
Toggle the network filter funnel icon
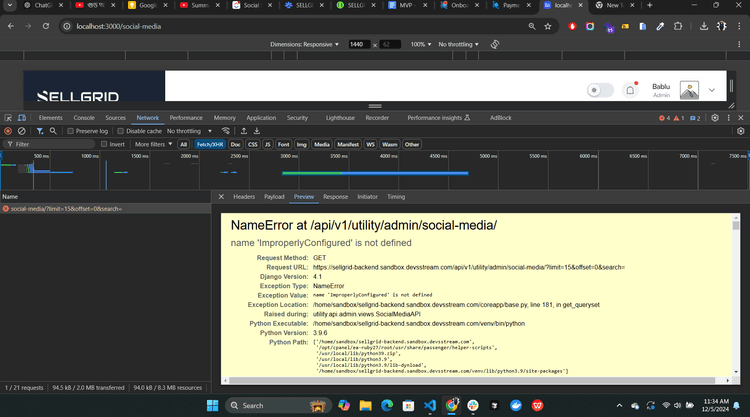[40, 131]
